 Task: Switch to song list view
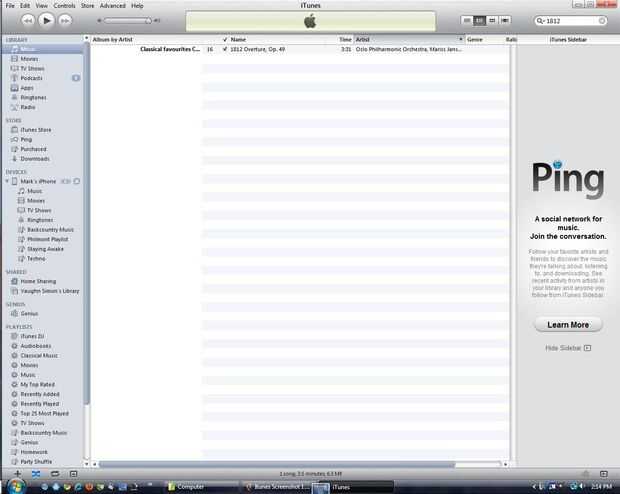(467, 20)
